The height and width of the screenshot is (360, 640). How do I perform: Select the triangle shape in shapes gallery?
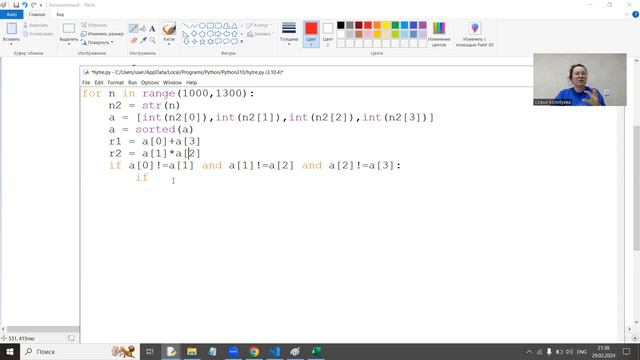coord(234,26)
